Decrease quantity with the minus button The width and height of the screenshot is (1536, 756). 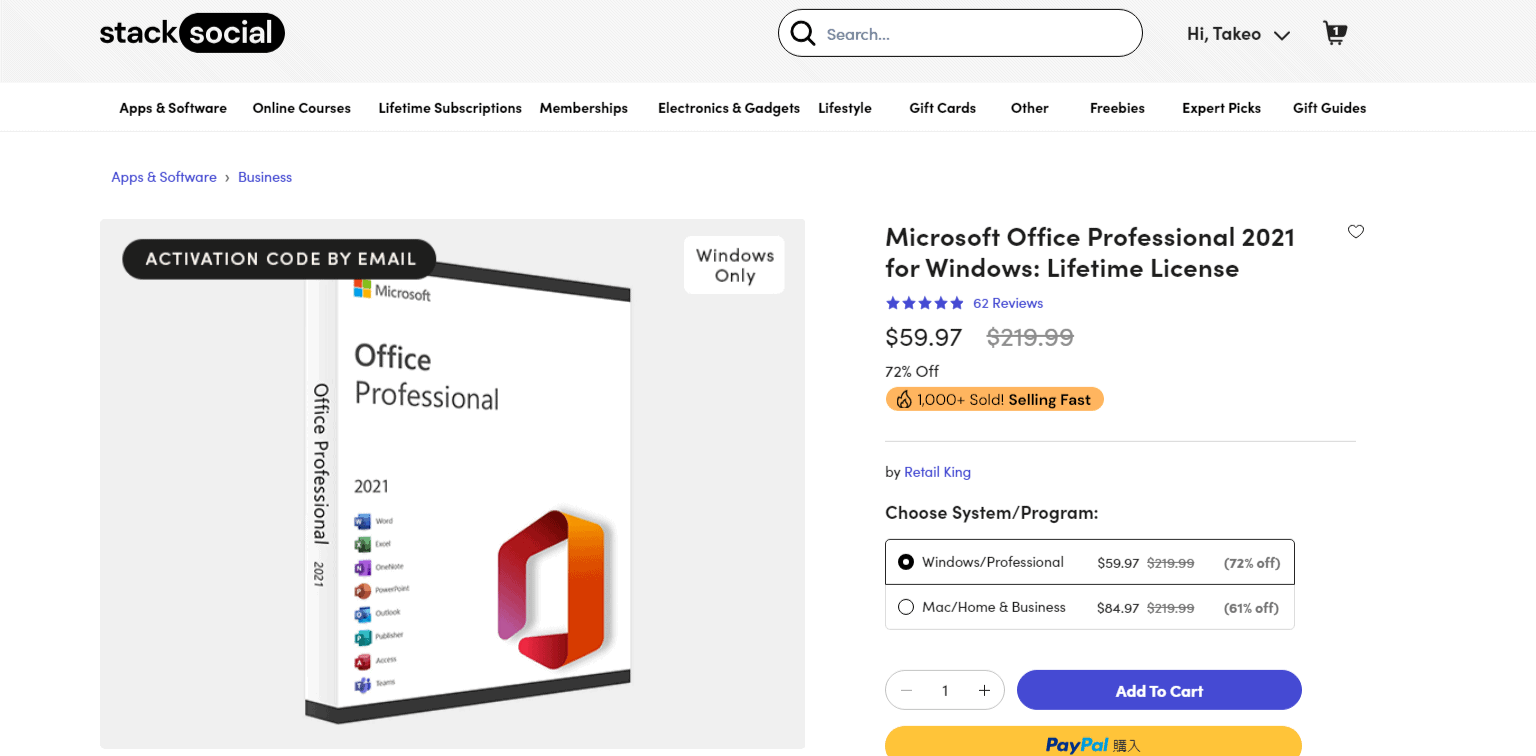pyautogui.click(x=906, y=690)
